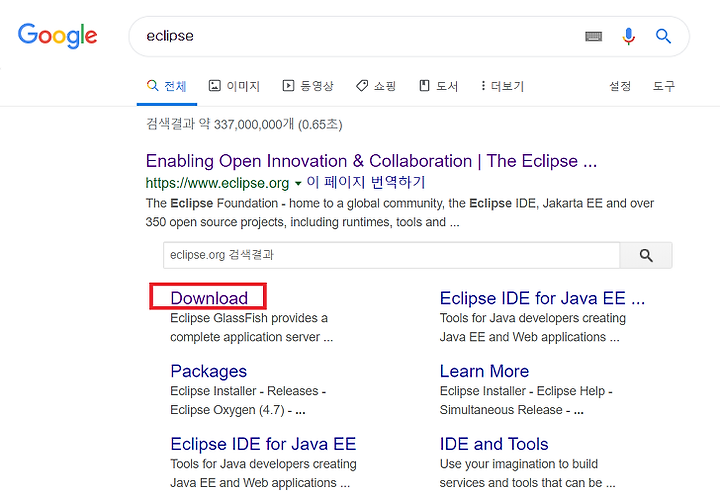The height and width of the screenshot is (499, 720).
Task: Click the Google logo
Action: pyautogui.click(x=57, y=35)
